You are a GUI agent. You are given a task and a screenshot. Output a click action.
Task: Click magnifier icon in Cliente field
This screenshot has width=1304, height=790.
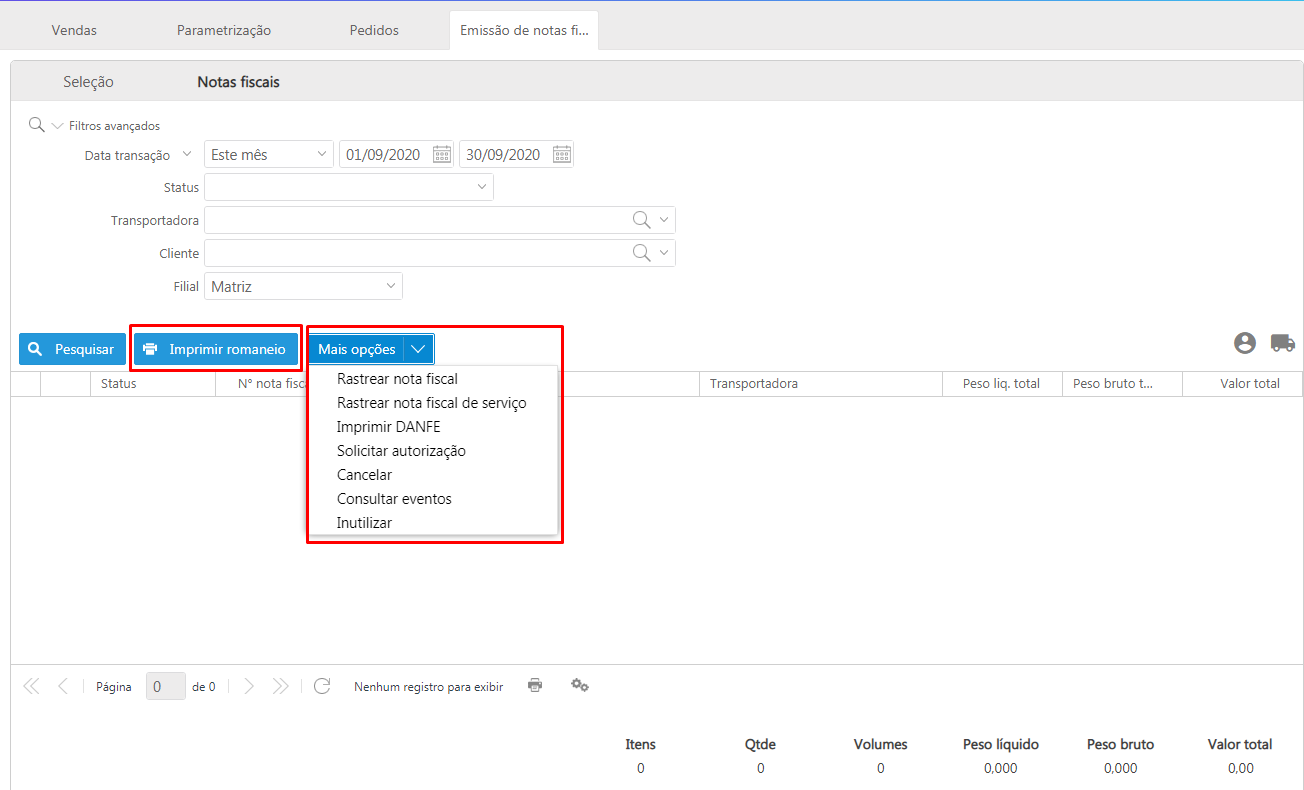click(x=642, y=253)
